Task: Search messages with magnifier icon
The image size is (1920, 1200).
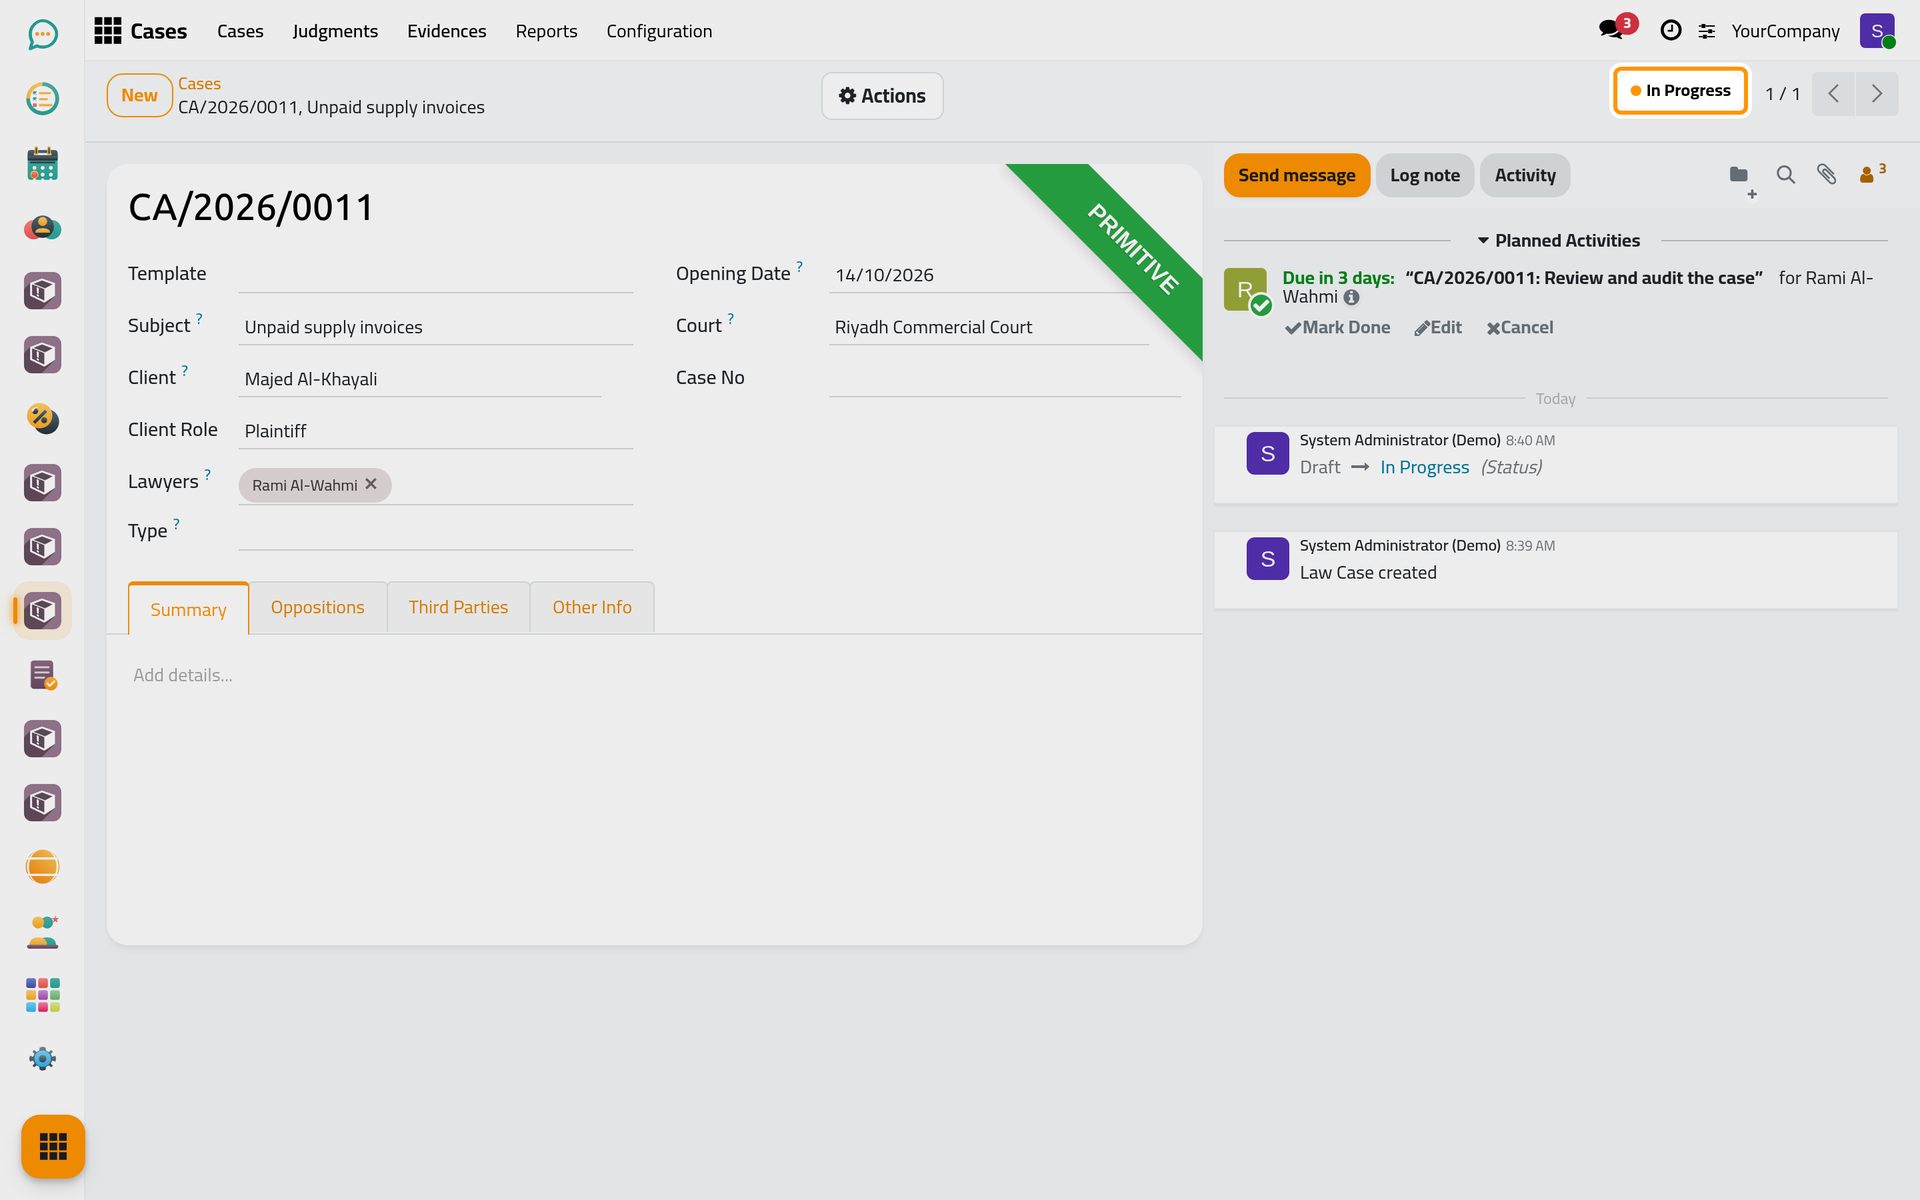Action: [x=1785, y=175]
